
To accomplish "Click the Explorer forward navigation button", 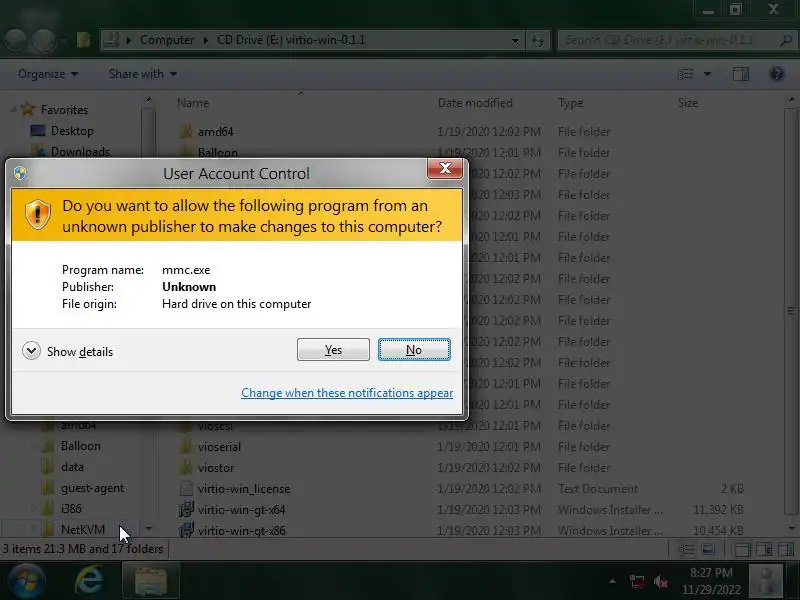I will point(44,40).
